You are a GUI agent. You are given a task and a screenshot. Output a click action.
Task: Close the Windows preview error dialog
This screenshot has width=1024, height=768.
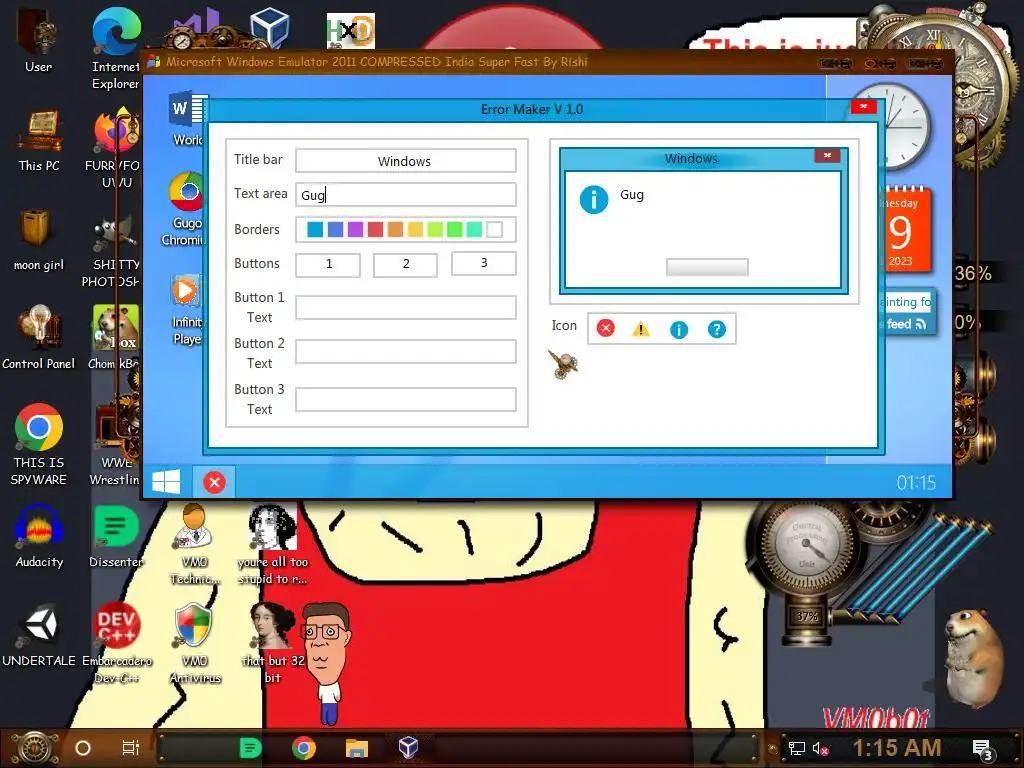[x=827, y=155]
